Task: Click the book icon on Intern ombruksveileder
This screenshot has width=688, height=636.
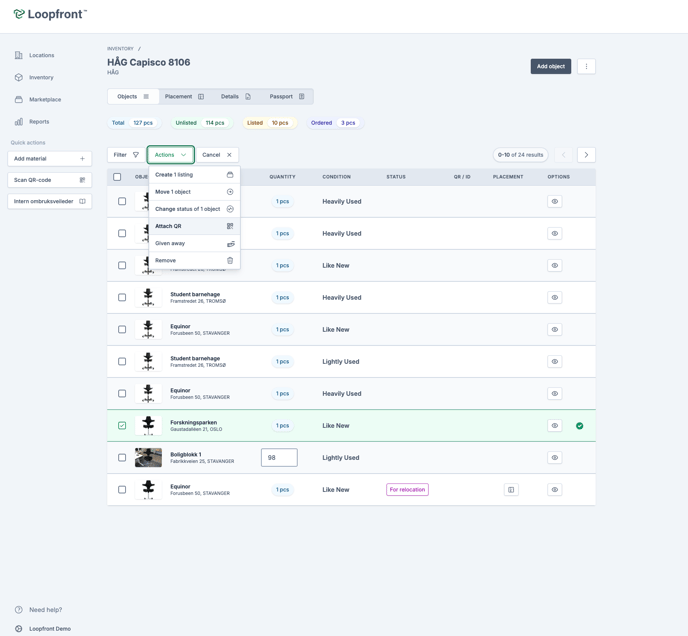Action: coord(82,201)
